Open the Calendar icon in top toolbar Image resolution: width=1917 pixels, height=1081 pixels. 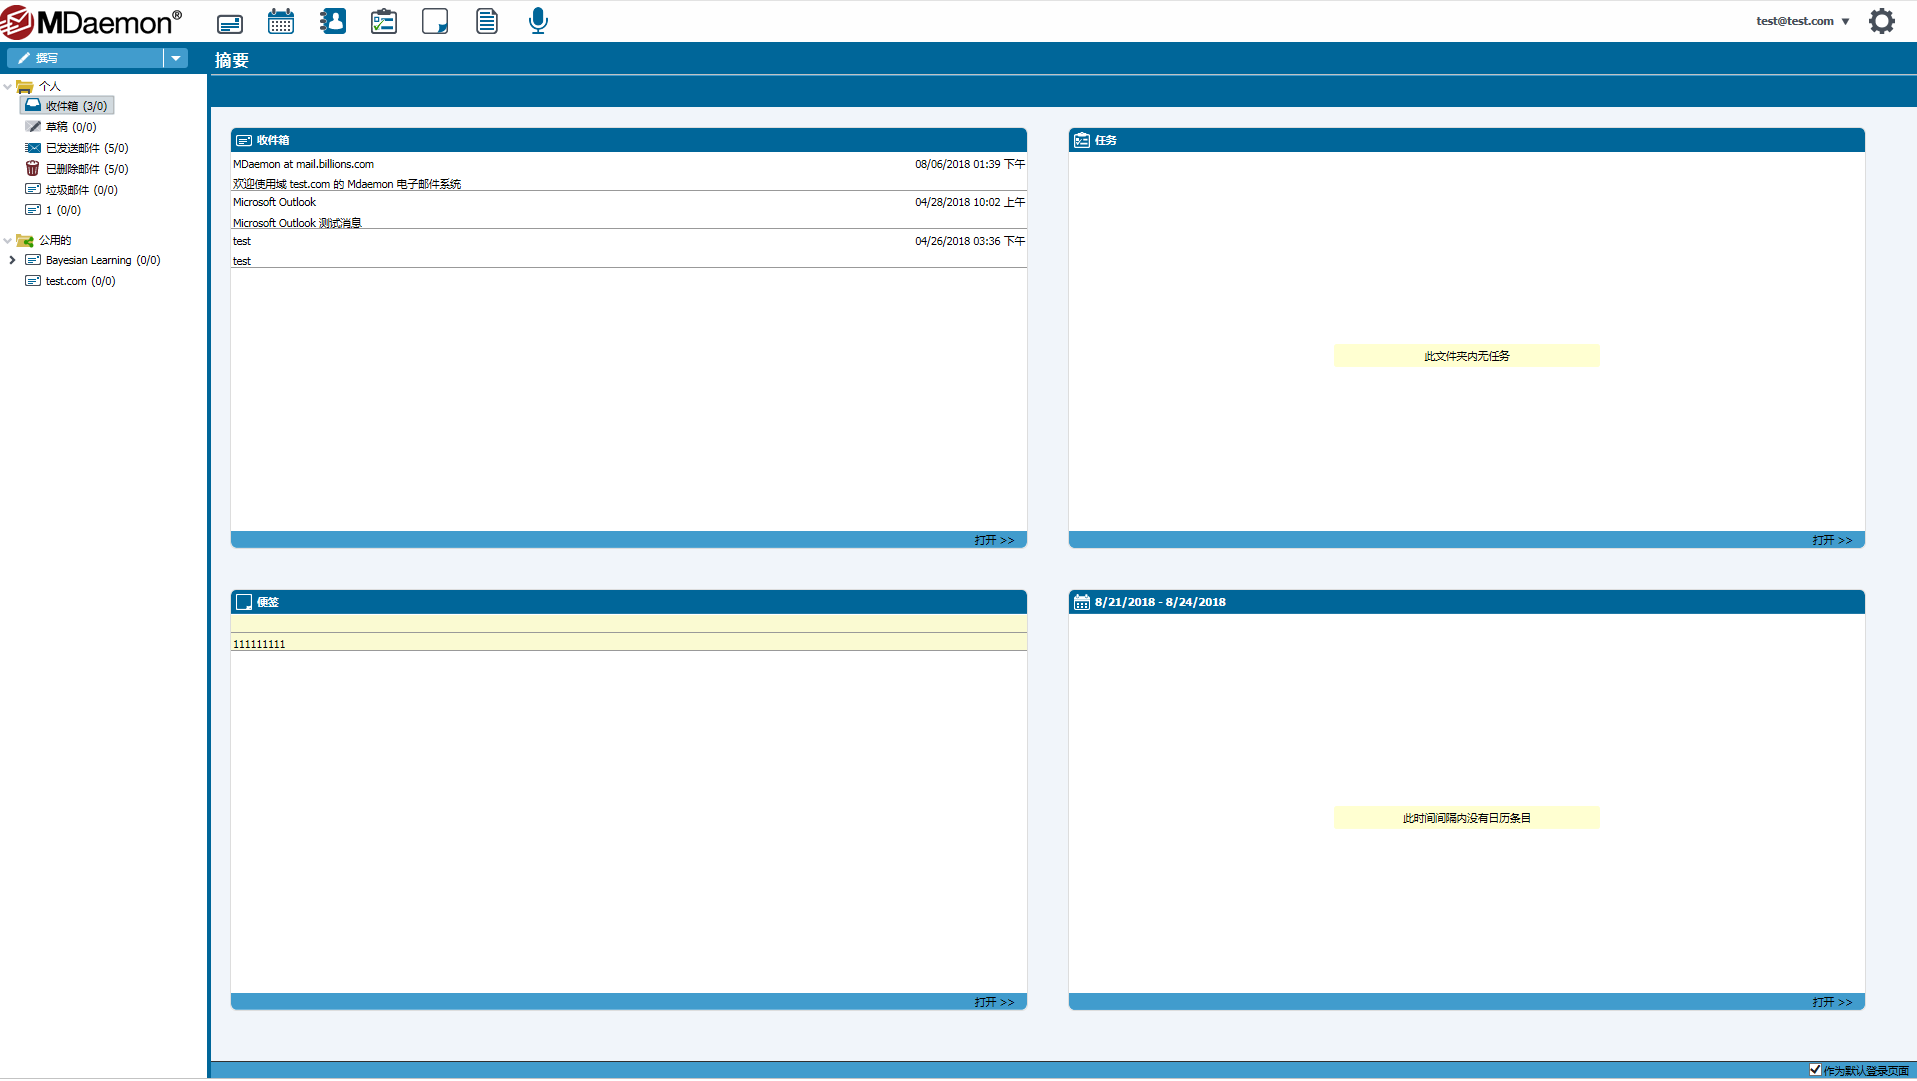pos(281,22)
